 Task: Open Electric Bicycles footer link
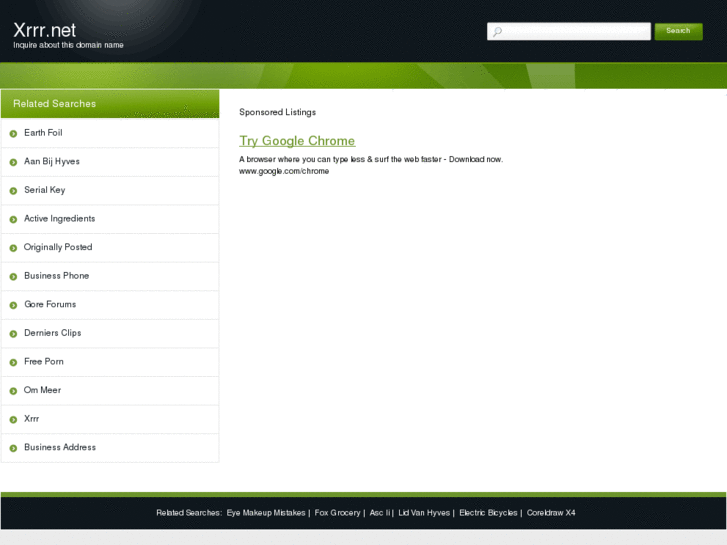click(x=488, y=513)
